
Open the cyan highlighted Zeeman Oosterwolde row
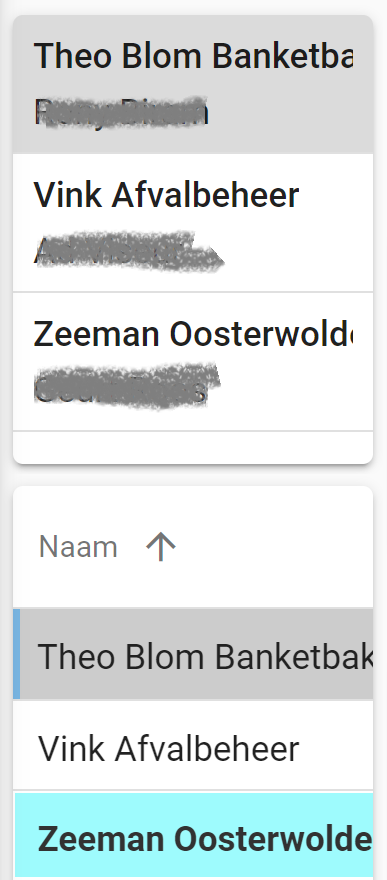pos(194,836)
